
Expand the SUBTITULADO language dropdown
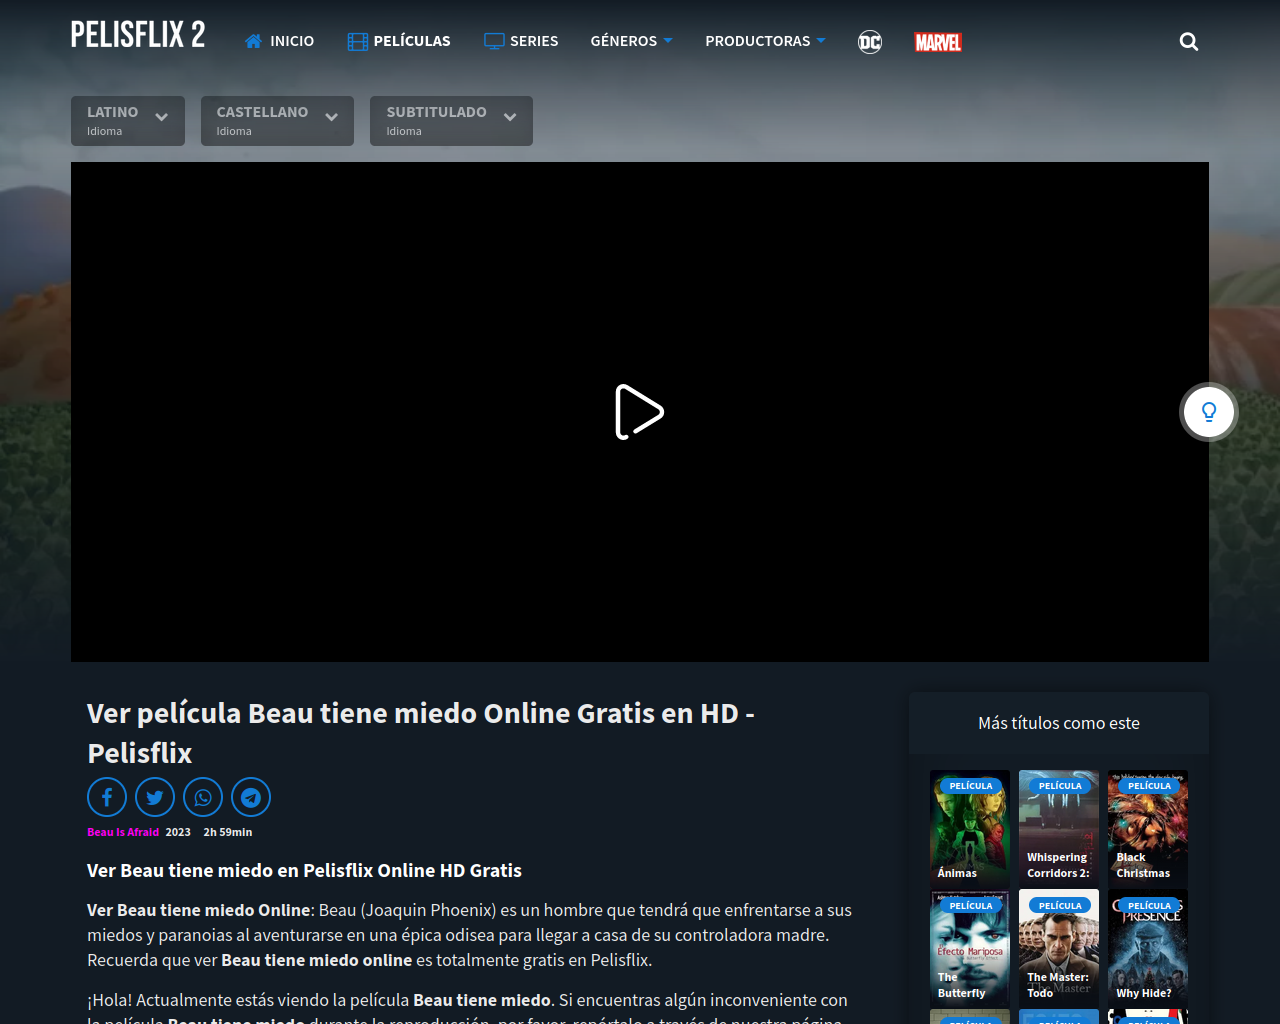coord(451,121)
